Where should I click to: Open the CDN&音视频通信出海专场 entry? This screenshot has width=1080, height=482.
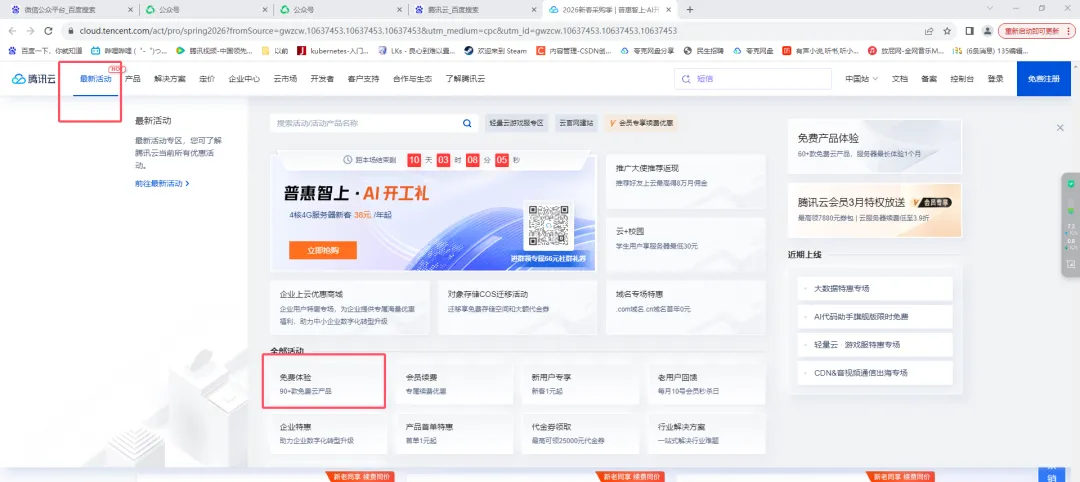click(x=875, y=373)
